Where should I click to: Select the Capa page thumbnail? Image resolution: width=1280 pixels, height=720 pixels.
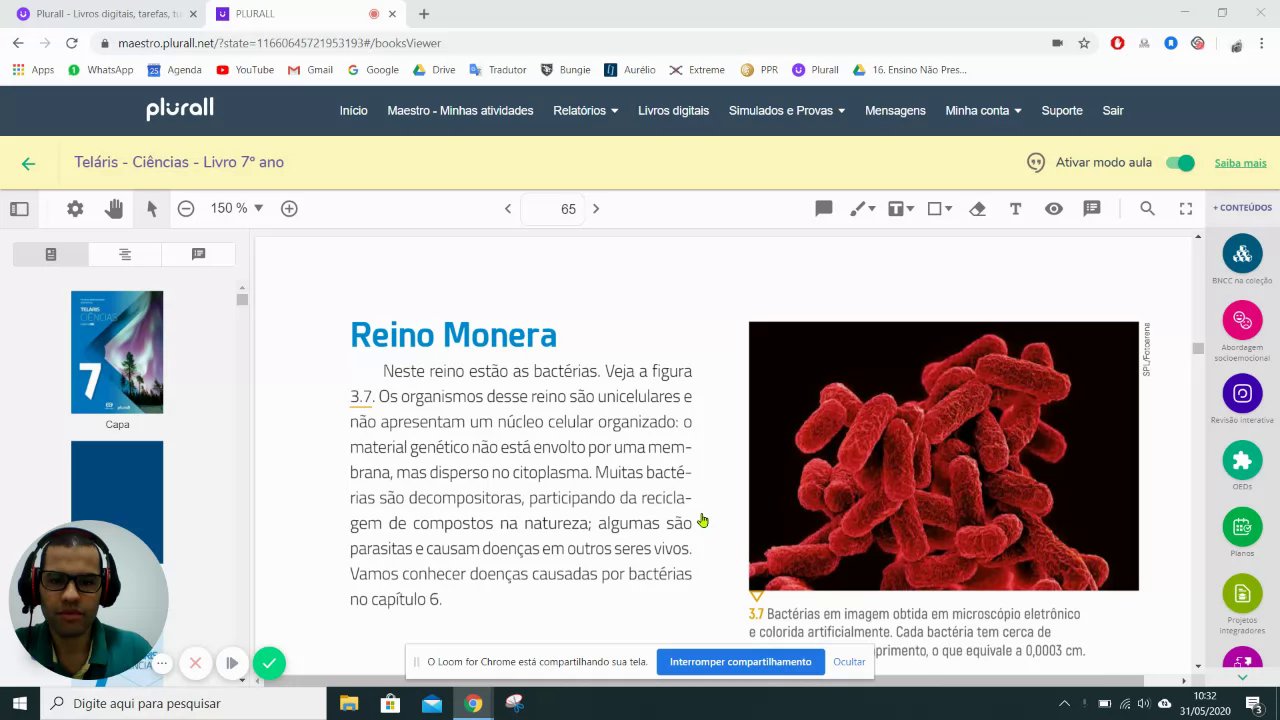(x=117, y=352)
